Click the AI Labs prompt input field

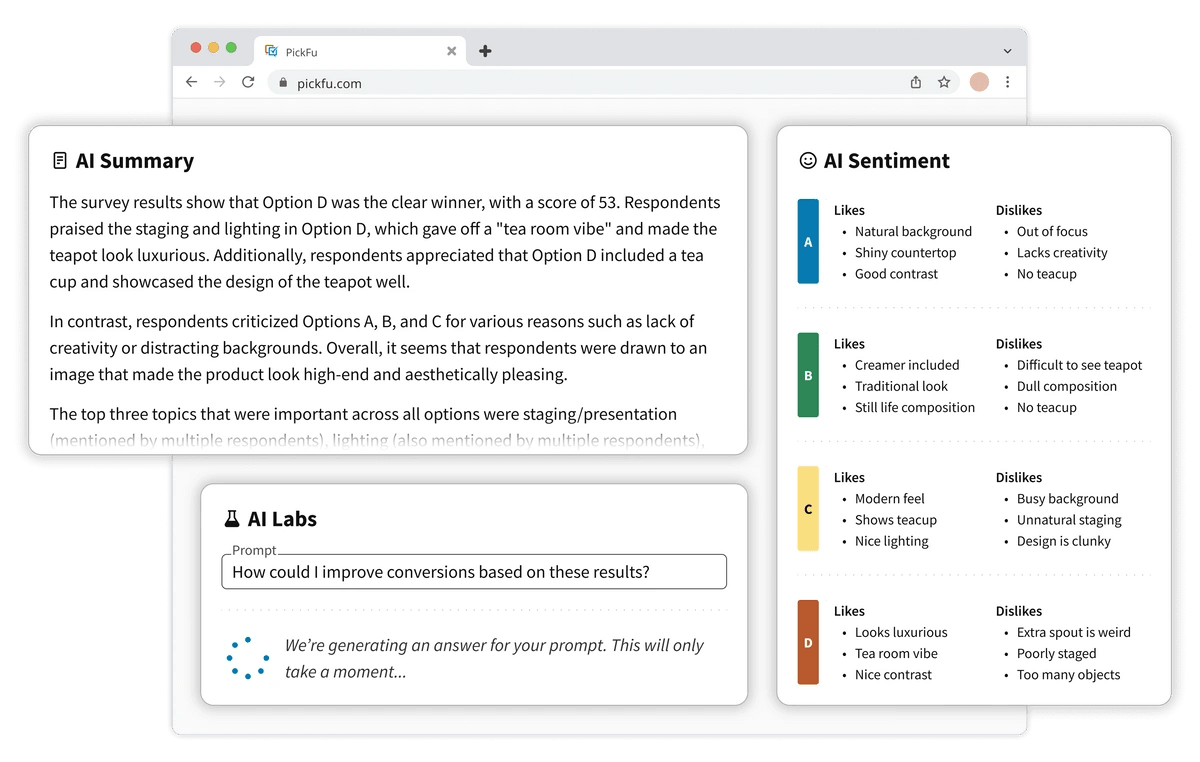coord(474,571)
